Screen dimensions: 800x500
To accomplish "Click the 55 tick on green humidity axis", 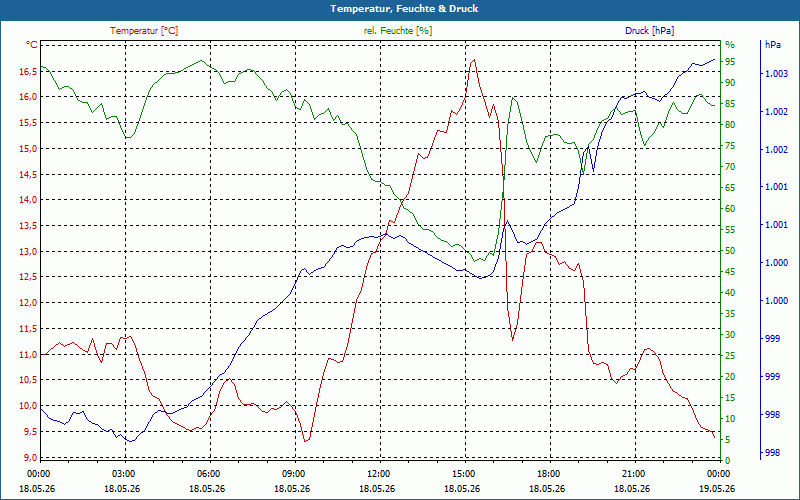I will (x=730, y=230).
